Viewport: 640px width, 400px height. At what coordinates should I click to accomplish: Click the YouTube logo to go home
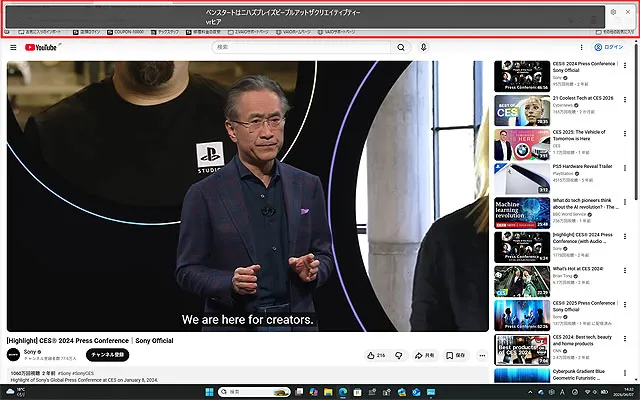click(39, 47)
